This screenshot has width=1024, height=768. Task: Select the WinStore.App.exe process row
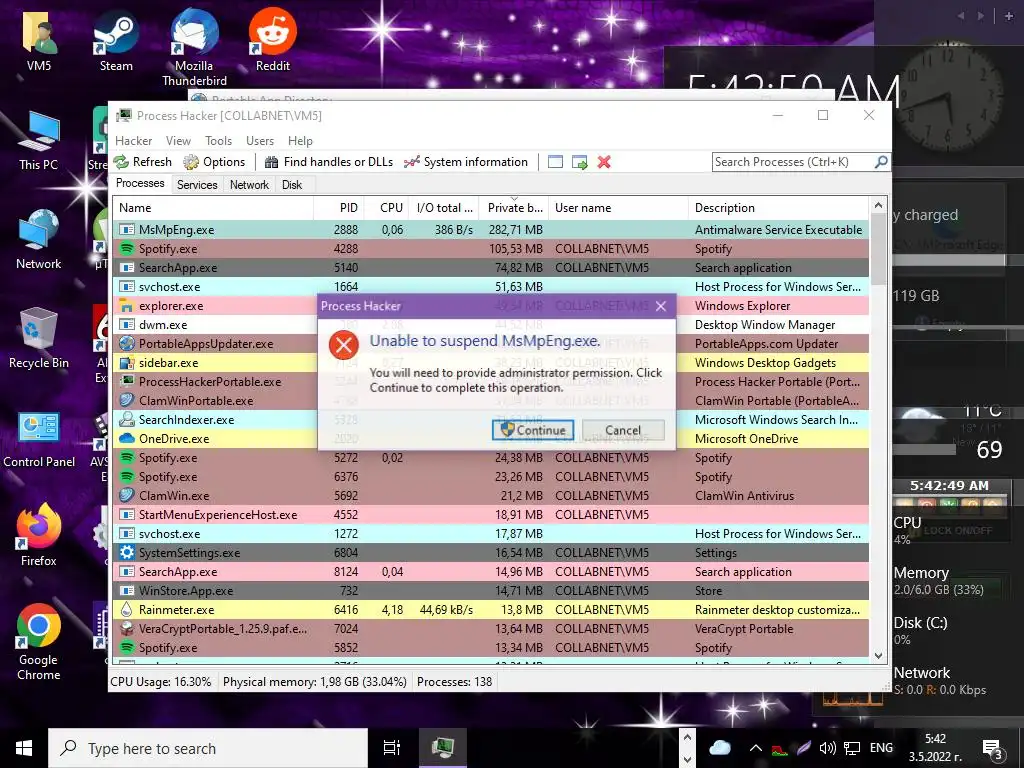(x=491, y=590)
